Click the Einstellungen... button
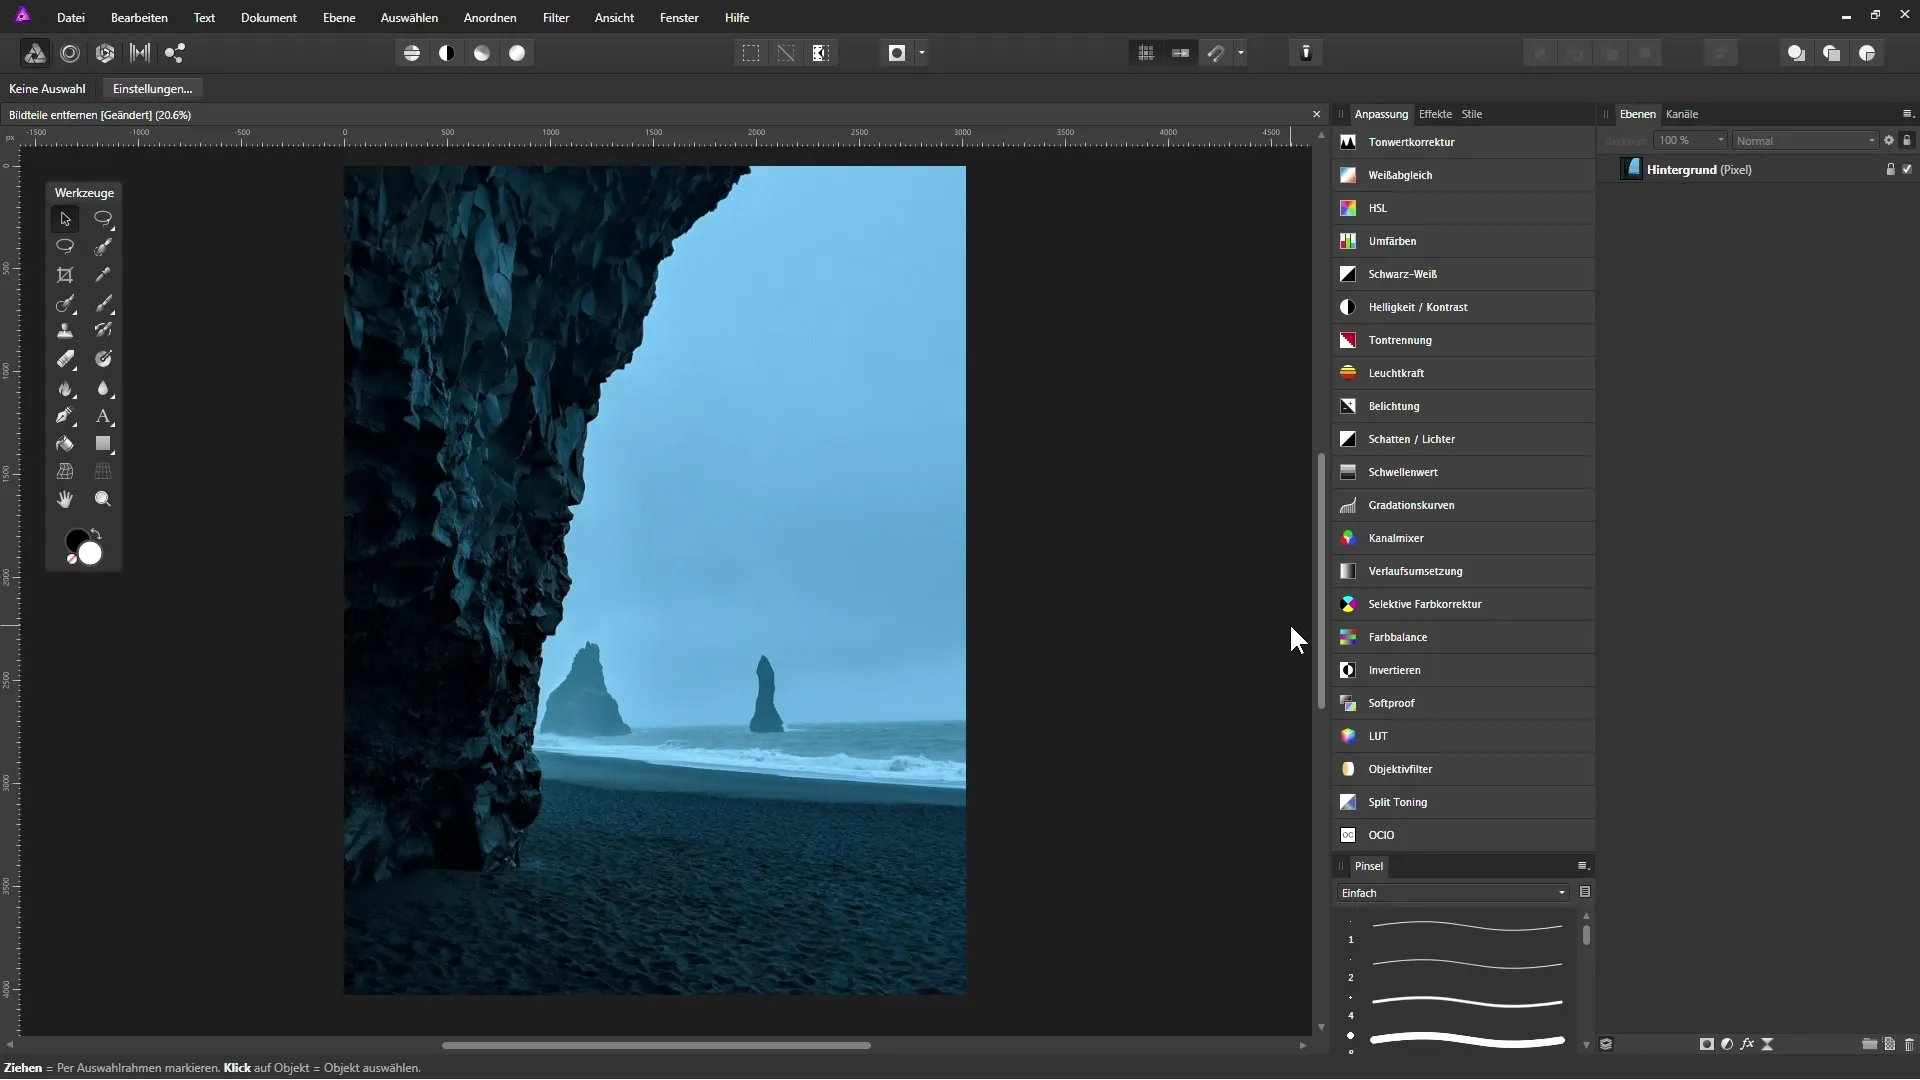 (152, 89)
